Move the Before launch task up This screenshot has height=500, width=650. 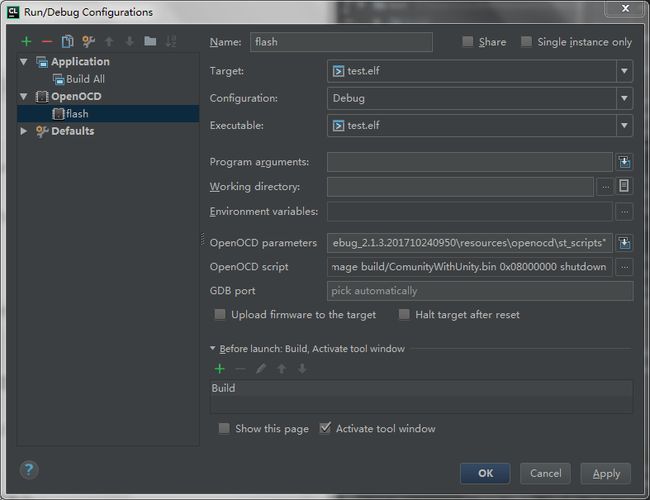tap(281, 369)
